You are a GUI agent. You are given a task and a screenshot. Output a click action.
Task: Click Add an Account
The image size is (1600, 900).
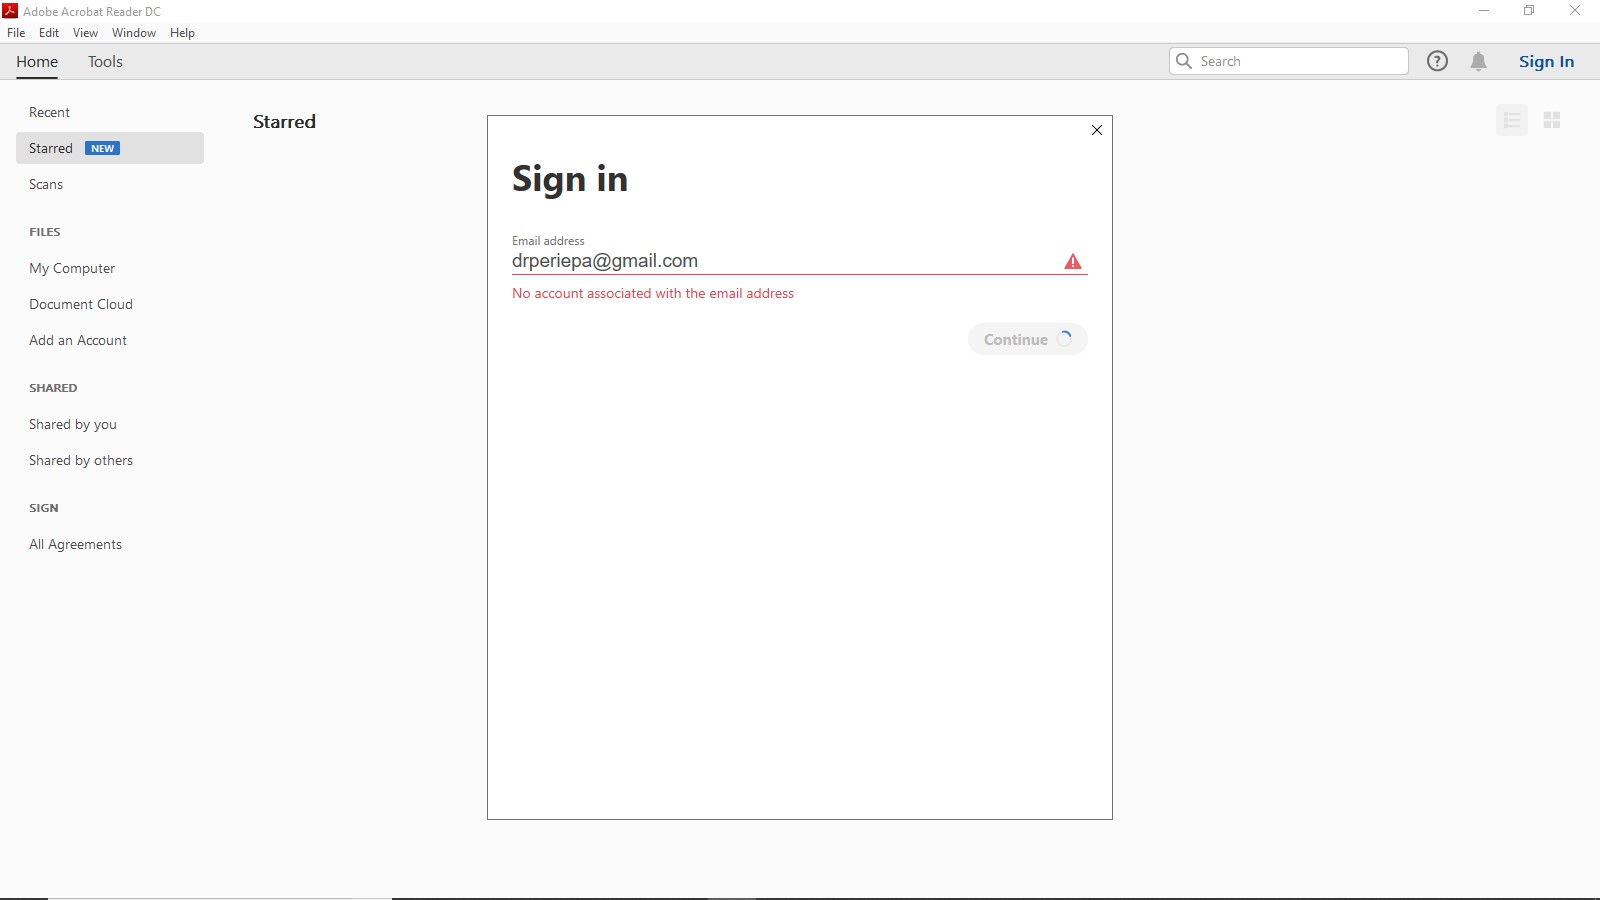pyautogui.click(x=78, y=340)
